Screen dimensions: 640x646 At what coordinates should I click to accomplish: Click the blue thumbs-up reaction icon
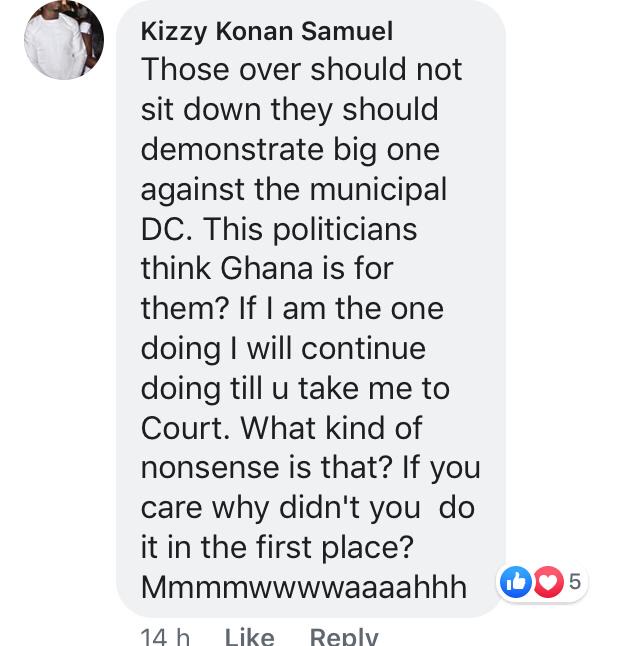coord(515,582)
